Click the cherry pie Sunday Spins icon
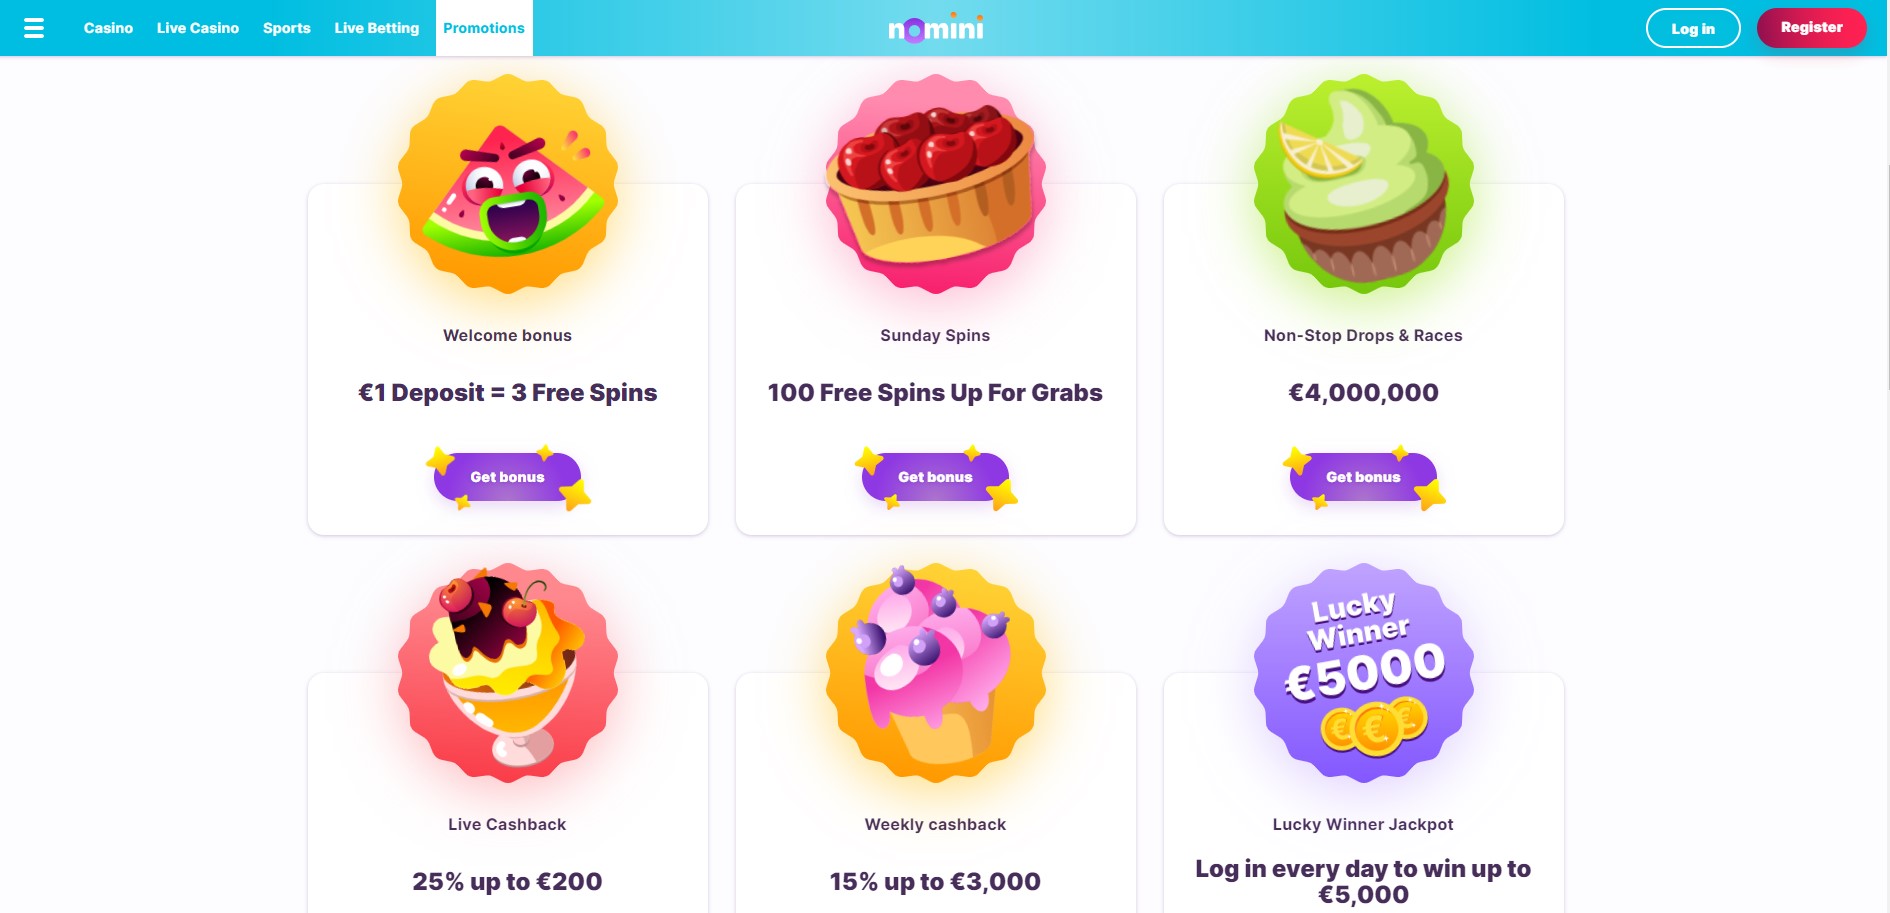The image size is (1890, 913). coord(936,184)
